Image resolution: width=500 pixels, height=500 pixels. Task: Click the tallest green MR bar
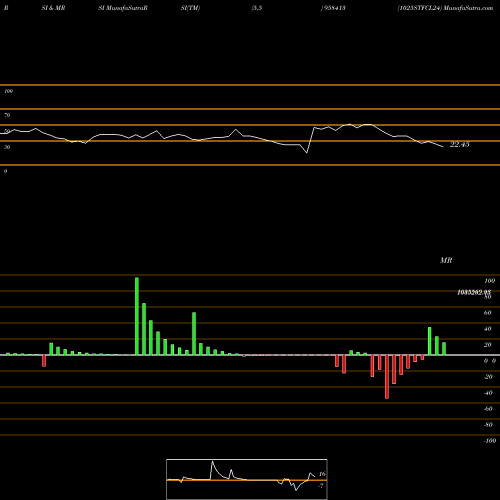(137, 316)
